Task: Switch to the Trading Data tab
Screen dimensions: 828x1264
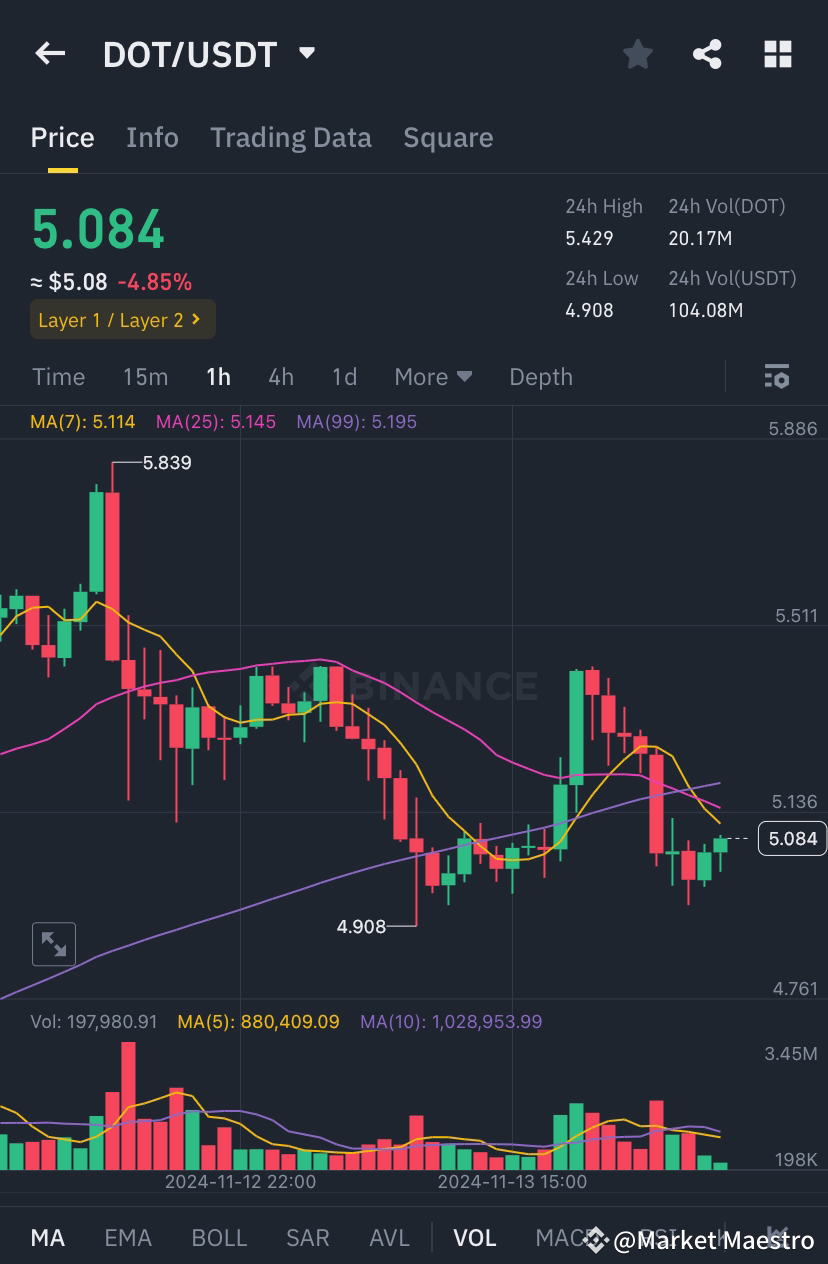Action: coord(290,137)
